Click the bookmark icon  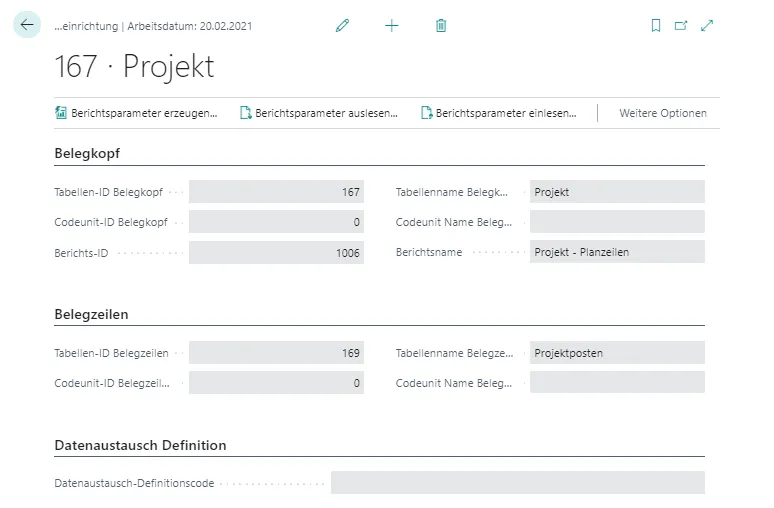656,26
